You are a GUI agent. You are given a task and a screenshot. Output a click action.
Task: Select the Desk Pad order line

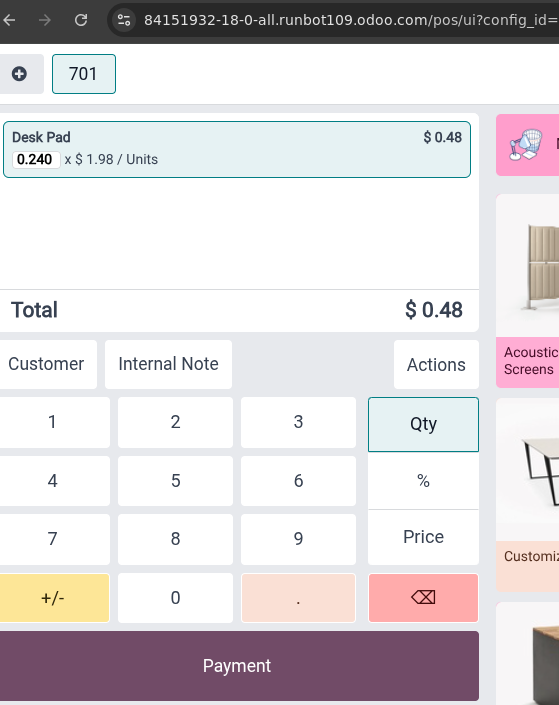[237, 149]
